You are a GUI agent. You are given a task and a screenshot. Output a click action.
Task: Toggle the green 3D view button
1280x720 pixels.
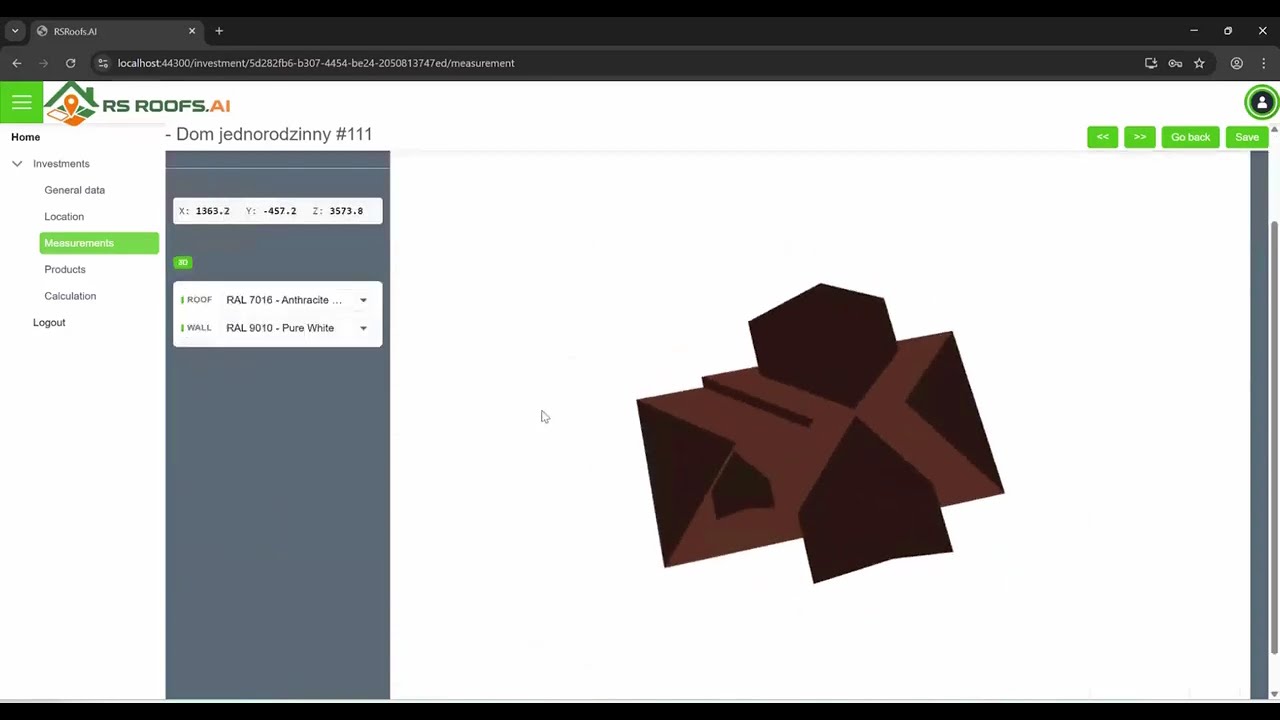click(182, 262)
